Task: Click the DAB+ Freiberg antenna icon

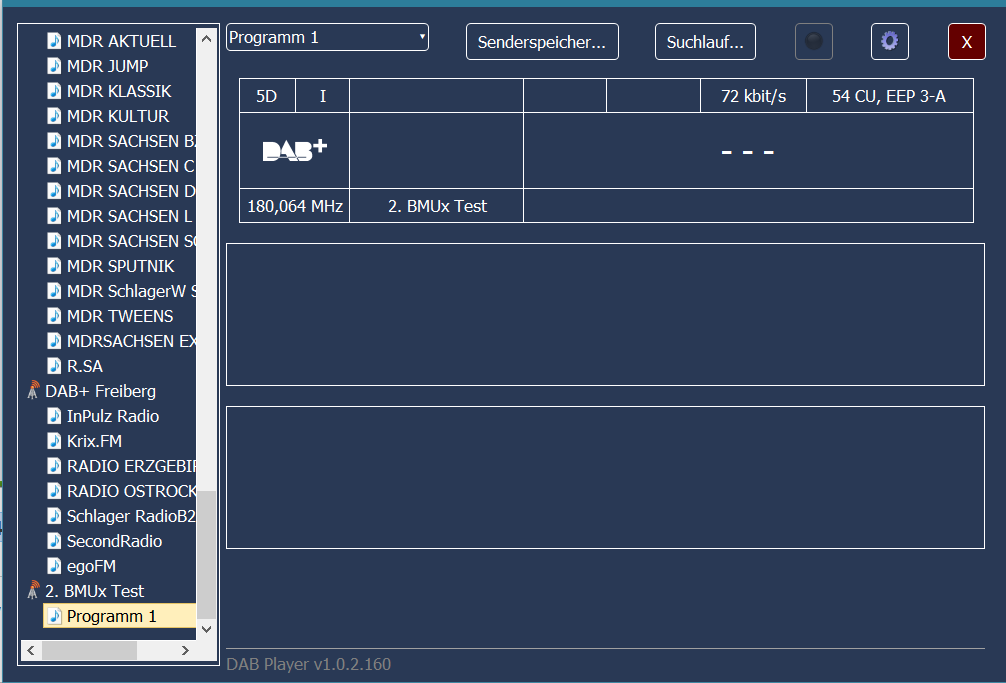Action: click(x=33, y=391)
